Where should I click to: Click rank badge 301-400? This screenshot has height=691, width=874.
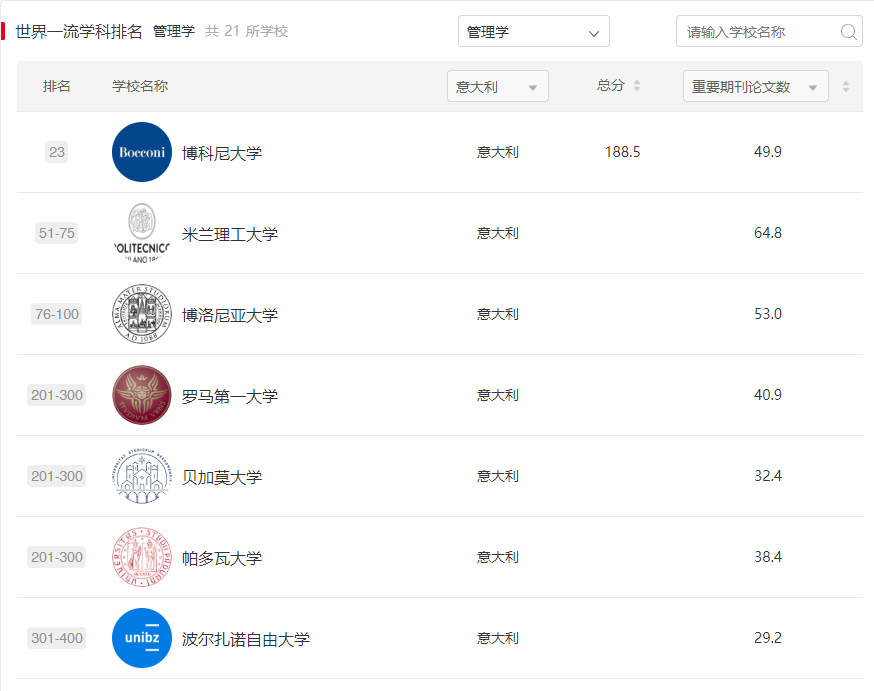point(57,638)
